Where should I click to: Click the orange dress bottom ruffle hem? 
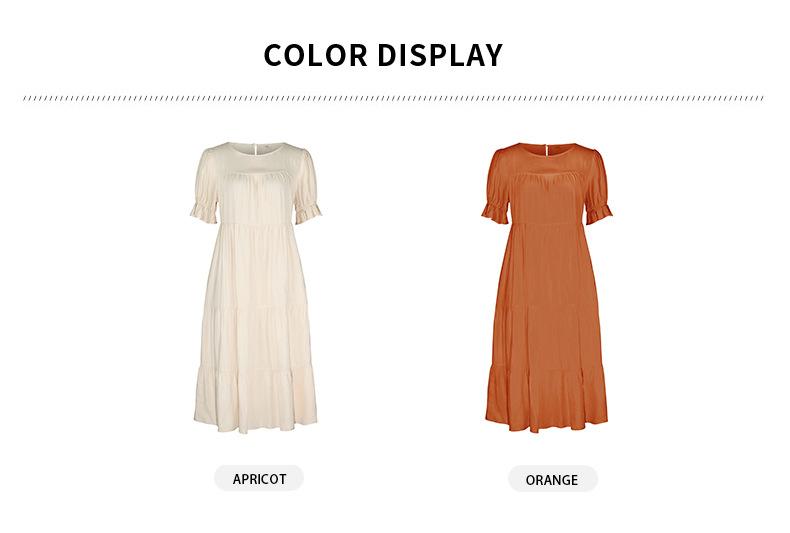(547, 402)
